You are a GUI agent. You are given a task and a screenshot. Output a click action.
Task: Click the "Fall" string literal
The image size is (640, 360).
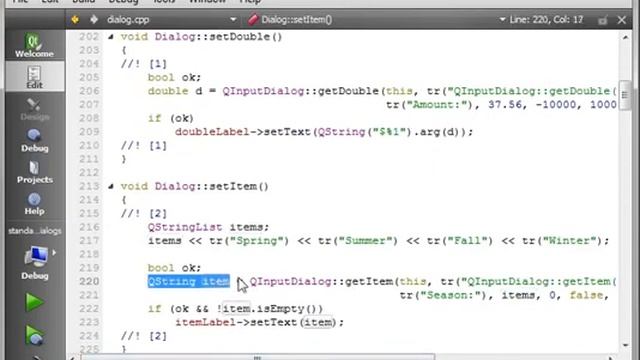point(467,241)
